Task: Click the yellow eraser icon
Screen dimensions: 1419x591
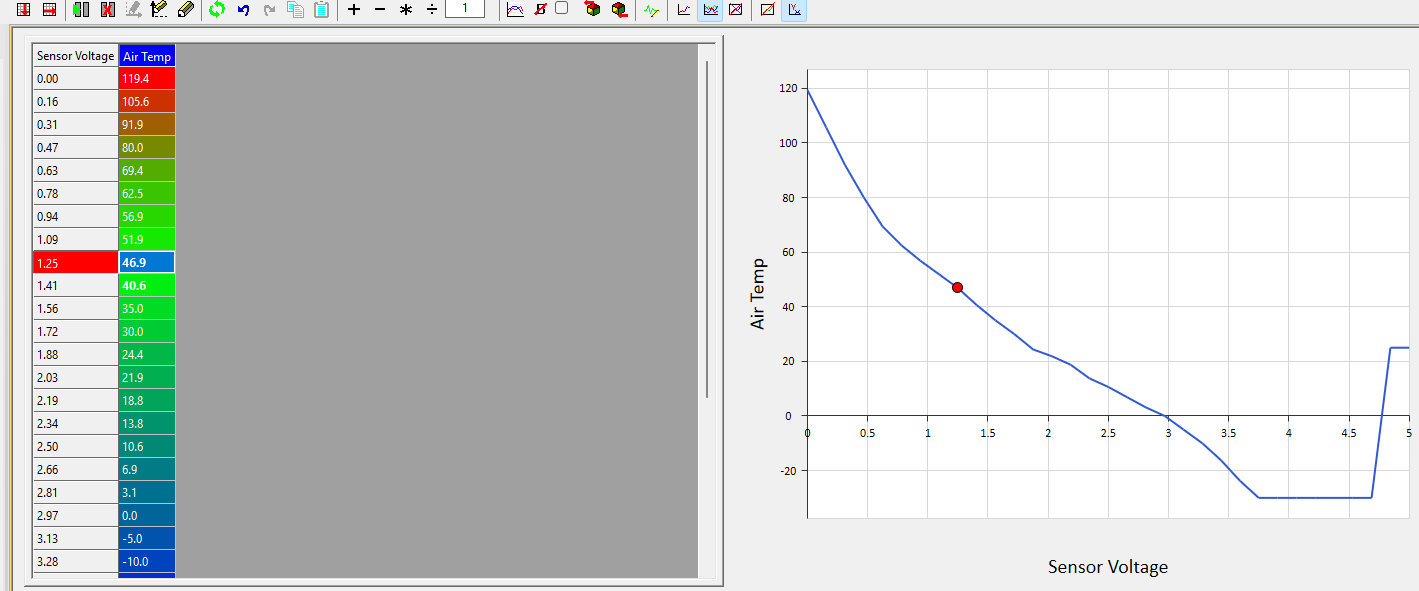Action: (x=185, y=10)
